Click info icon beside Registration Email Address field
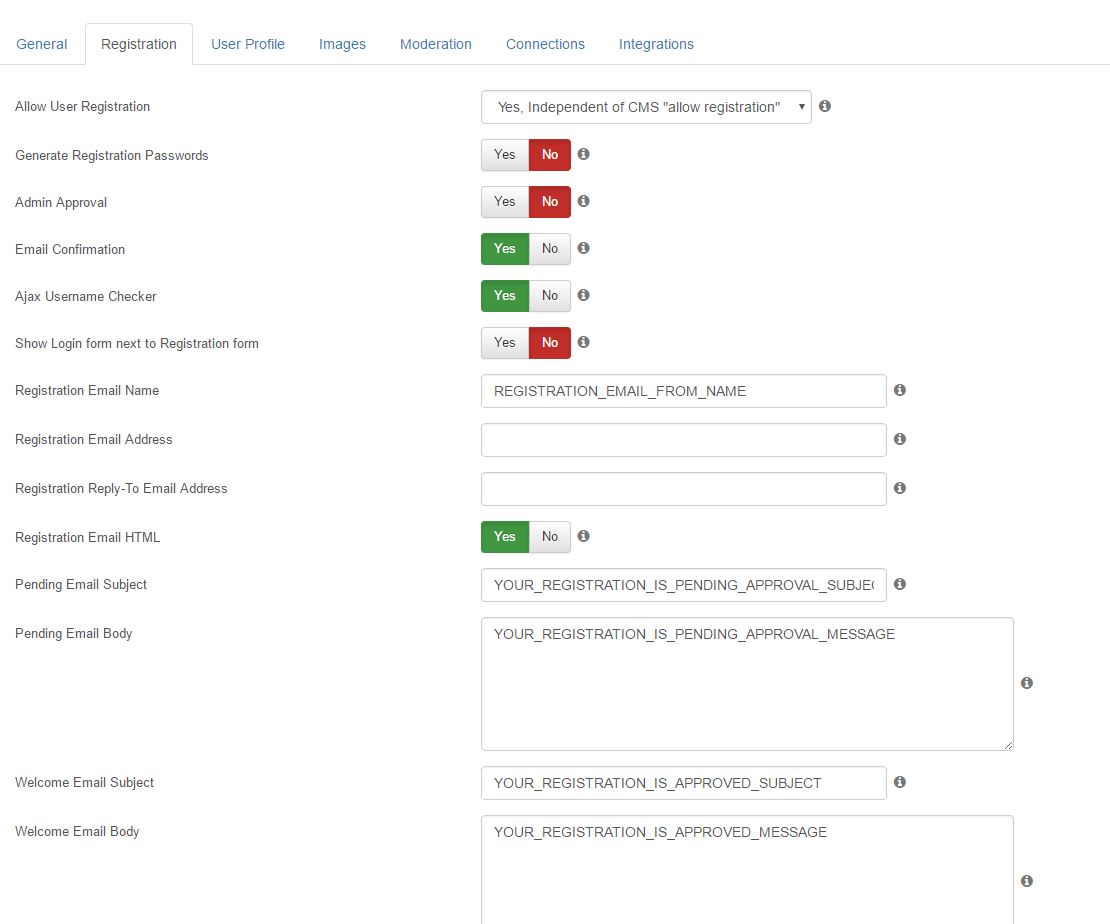This screenshot has width=1110, height=924. tap(900, 439)
